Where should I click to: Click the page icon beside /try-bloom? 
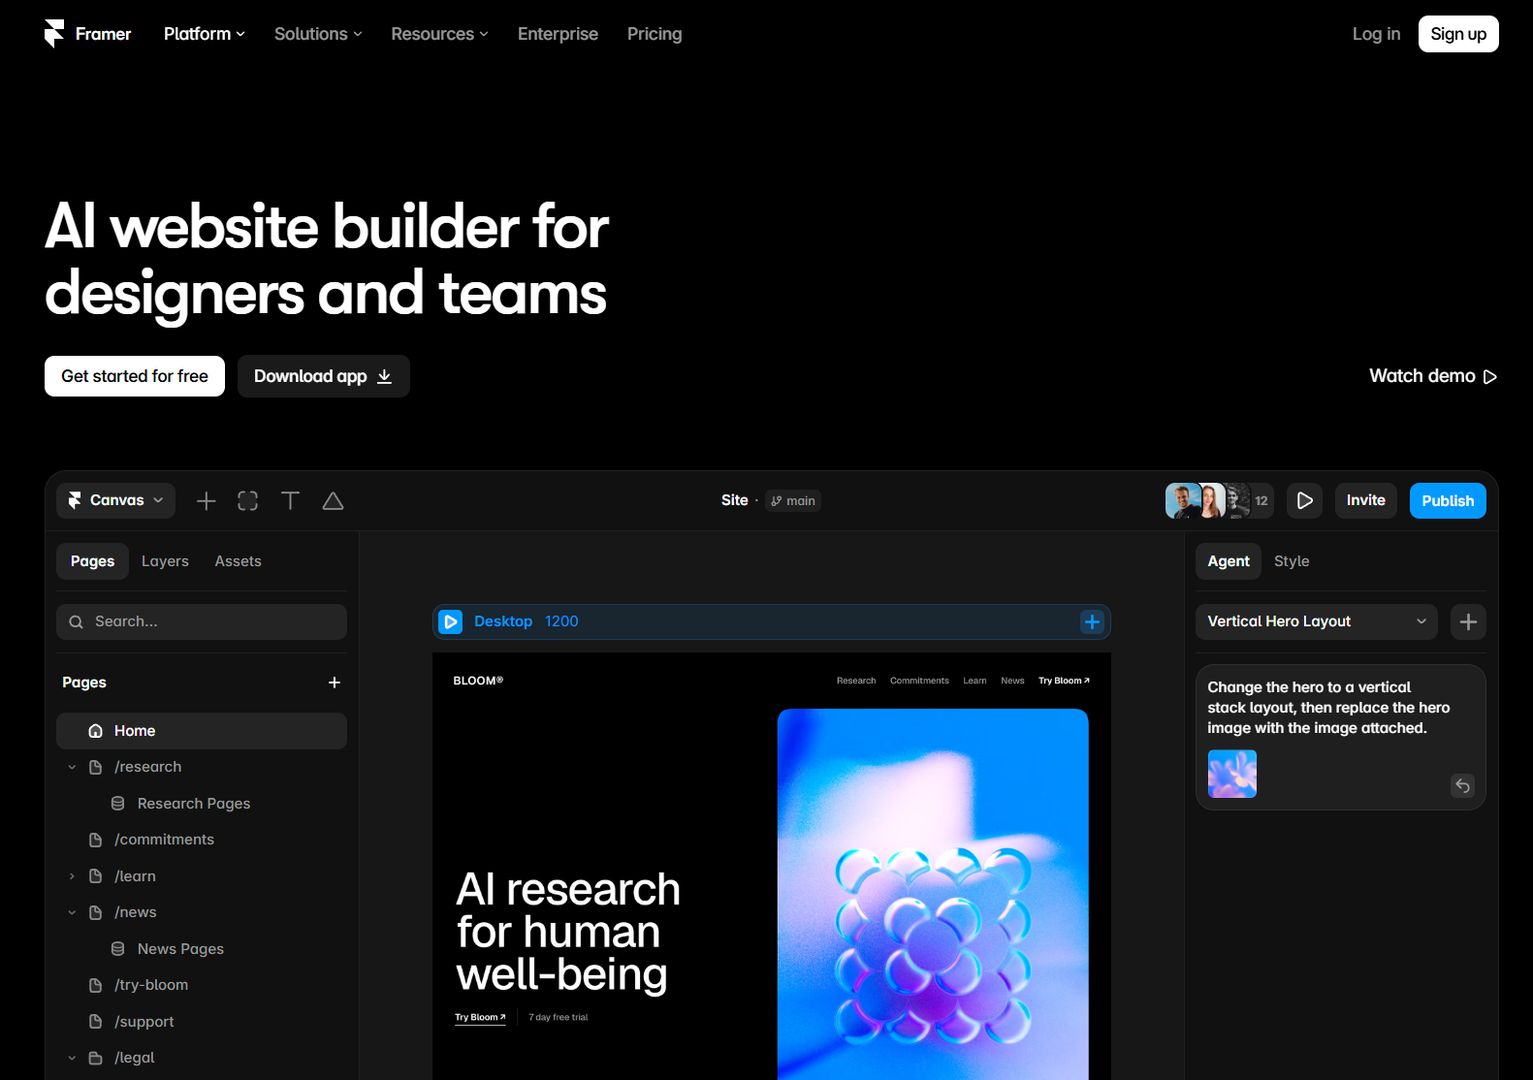coord(96,985)
